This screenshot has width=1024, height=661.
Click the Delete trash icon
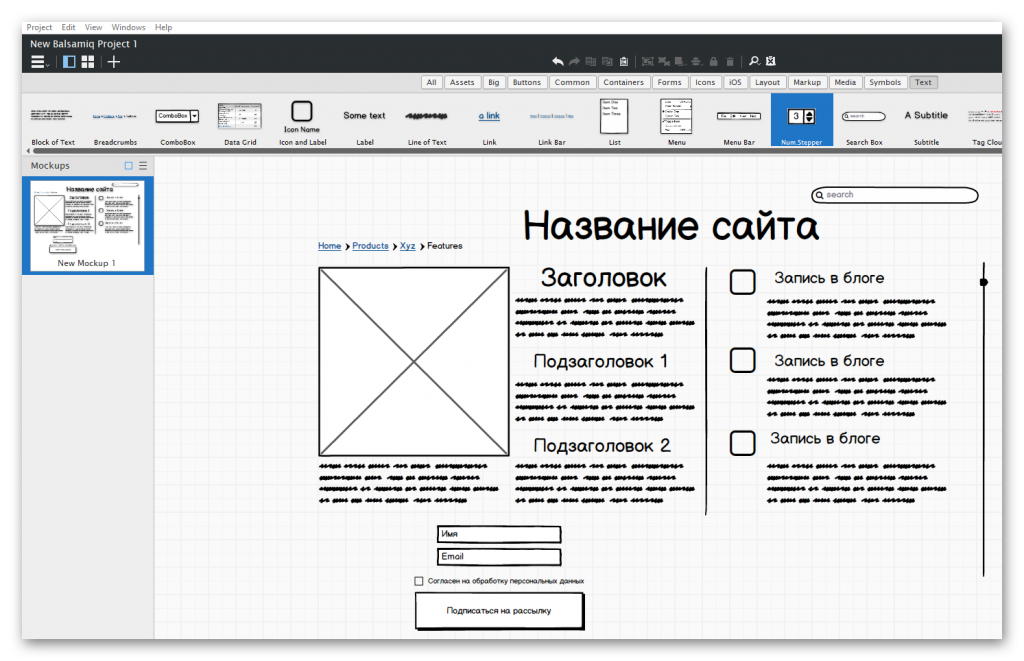(x=729, y=62)
